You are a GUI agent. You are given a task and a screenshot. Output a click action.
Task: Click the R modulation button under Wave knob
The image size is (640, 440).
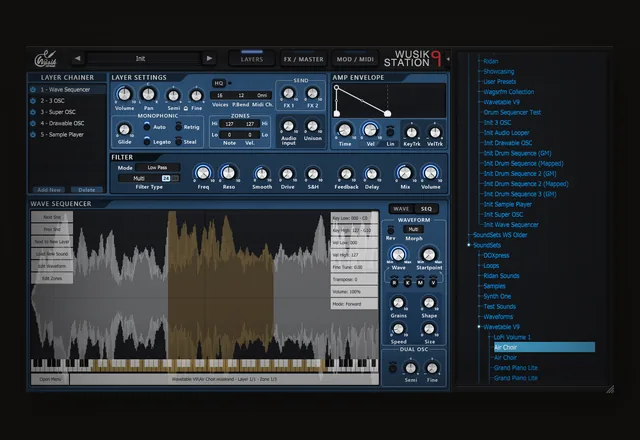click(394, 282)
